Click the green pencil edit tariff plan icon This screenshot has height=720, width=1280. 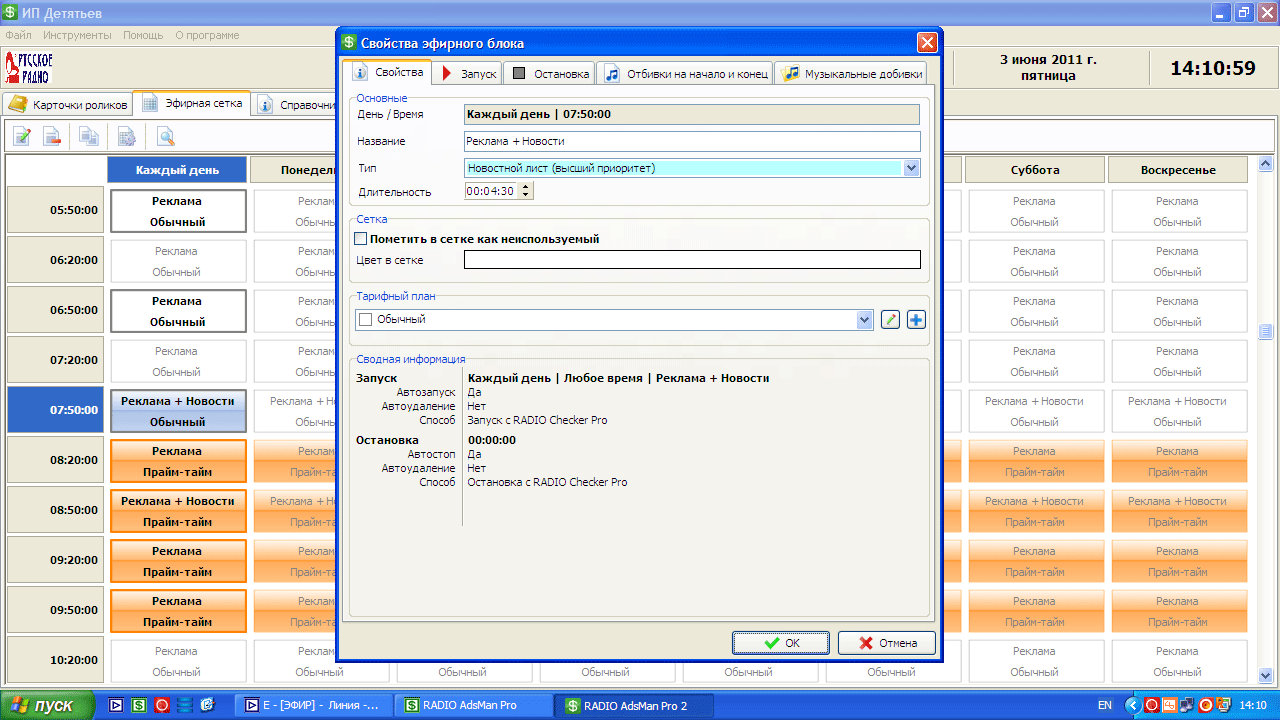tap(890, 320)
